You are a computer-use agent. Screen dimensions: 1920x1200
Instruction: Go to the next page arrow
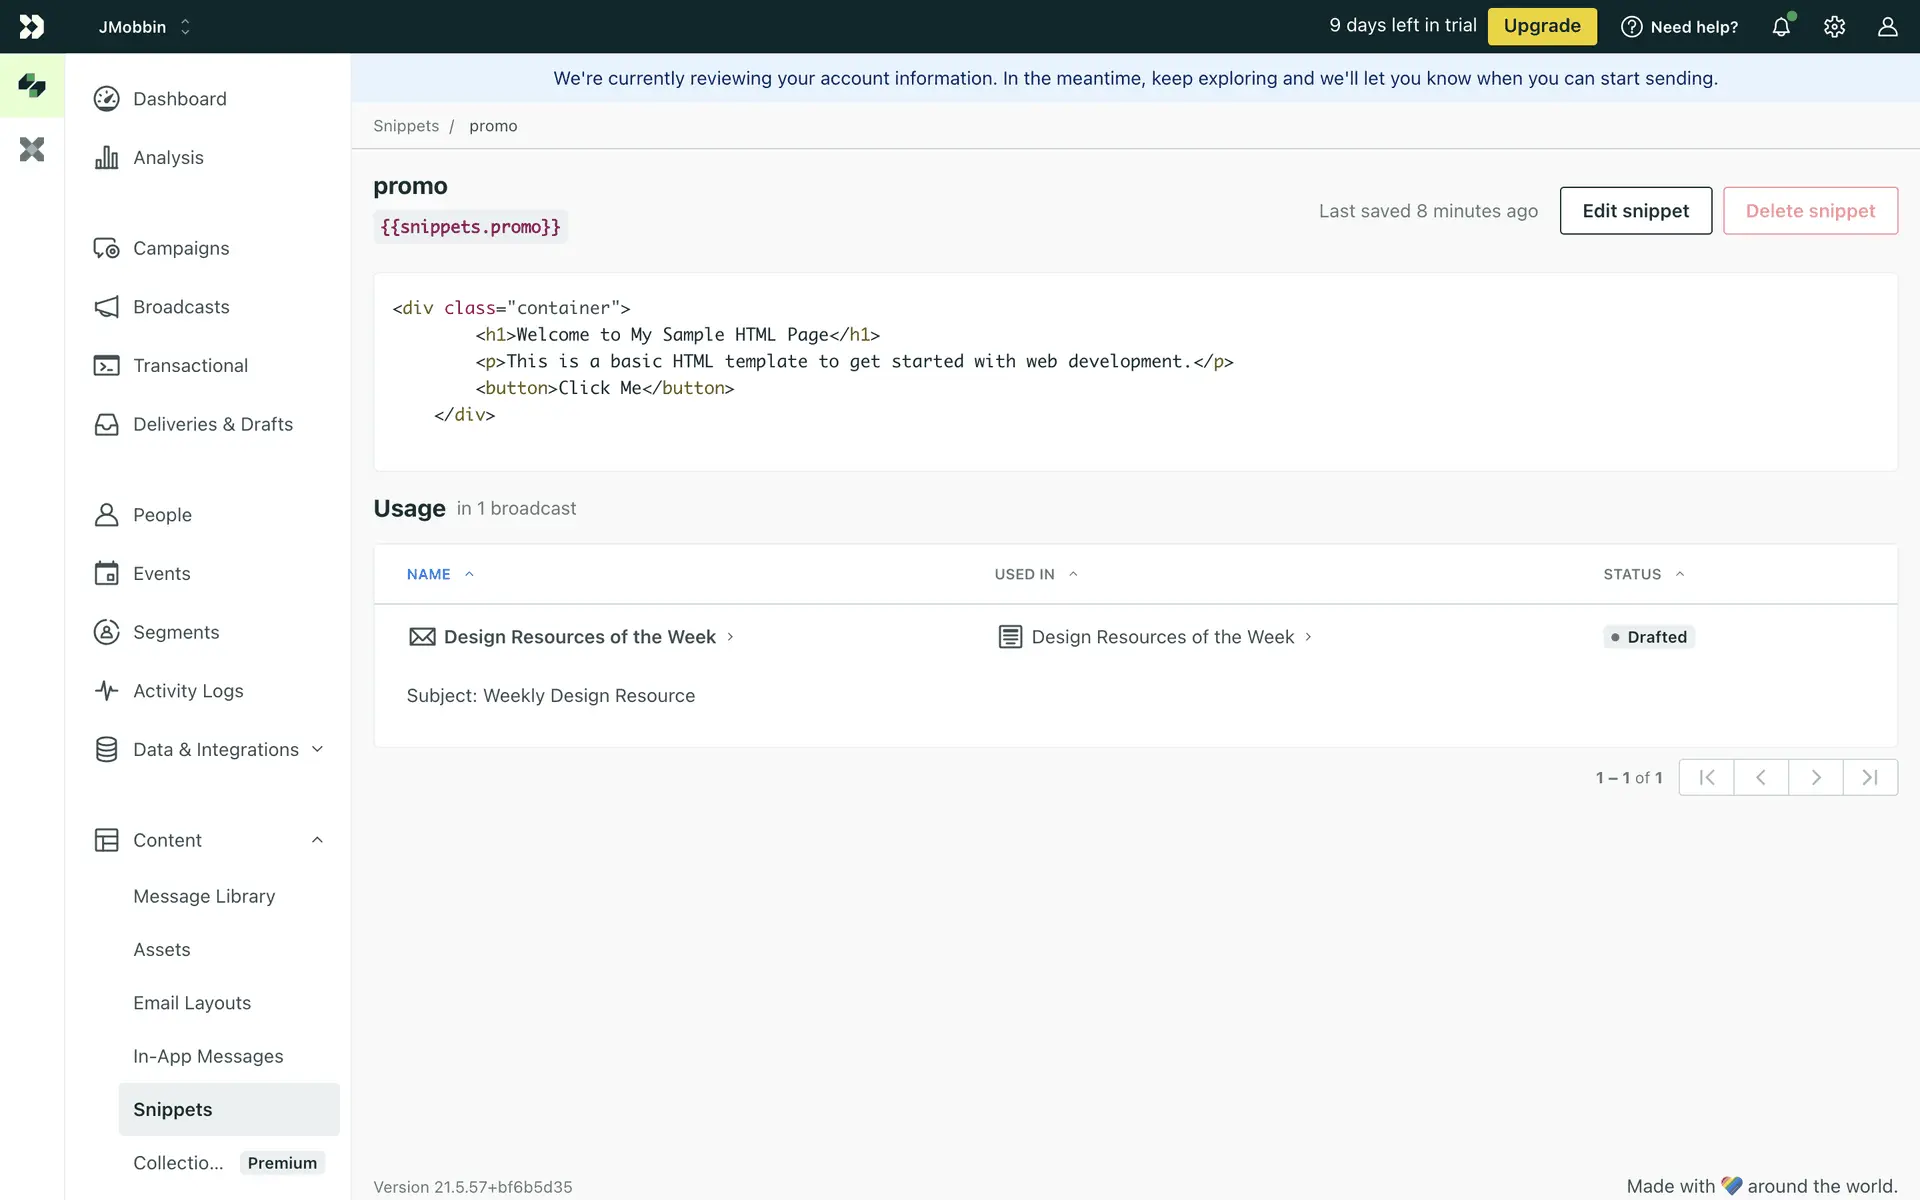point(1815,777)
